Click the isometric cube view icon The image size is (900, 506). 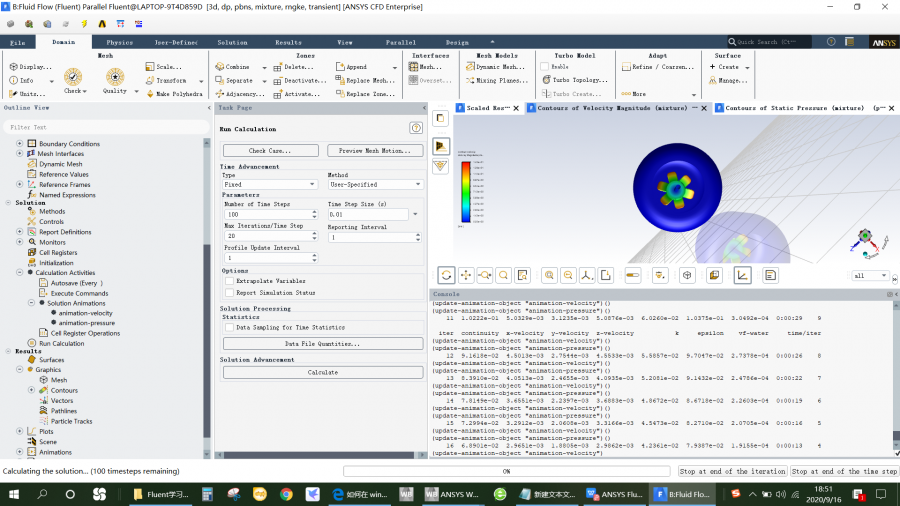pyautogui.click(x=687, y=275)
